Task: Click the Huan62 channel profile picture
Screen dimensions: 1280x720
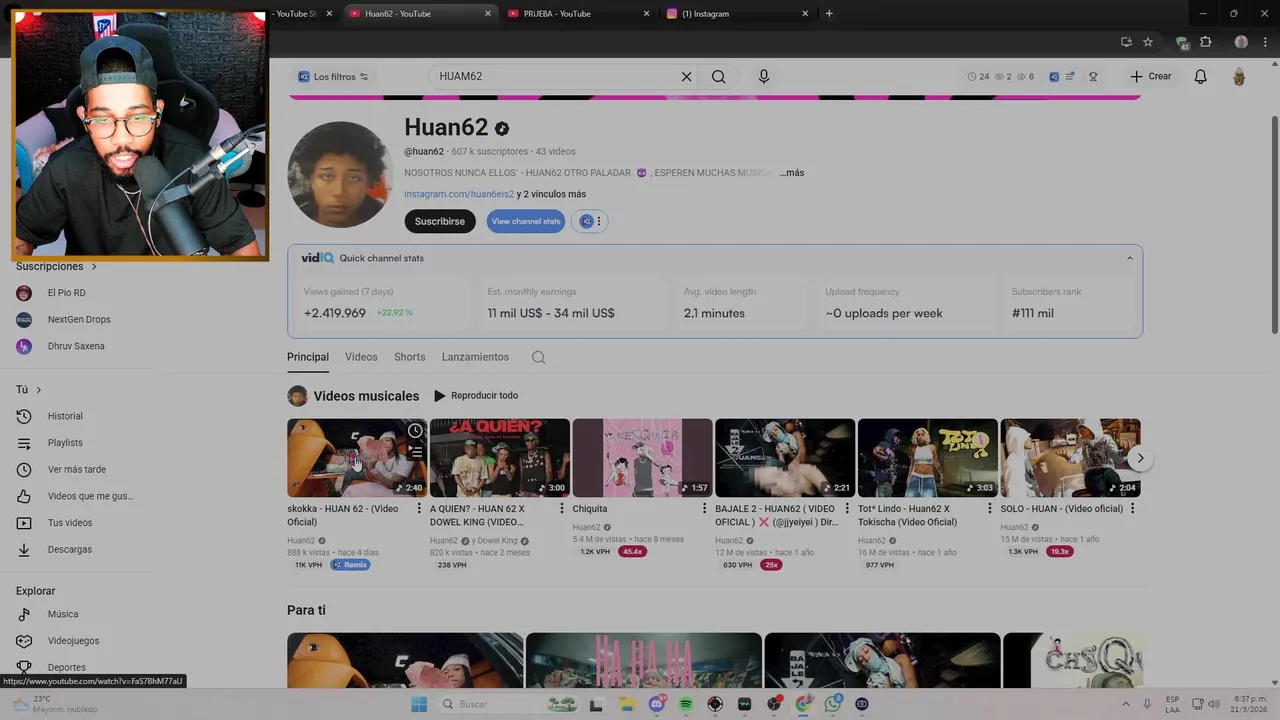Action: click(x=339, y=175)
